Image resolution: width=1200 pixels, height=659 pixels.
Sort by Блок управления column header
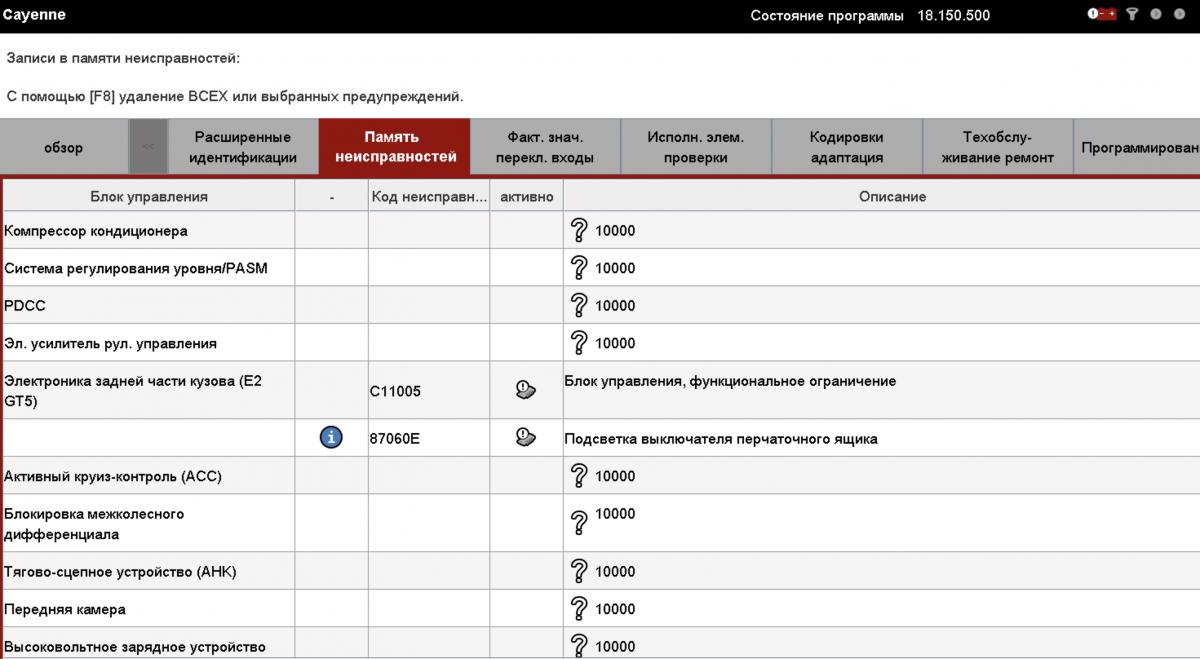point(149,197)
